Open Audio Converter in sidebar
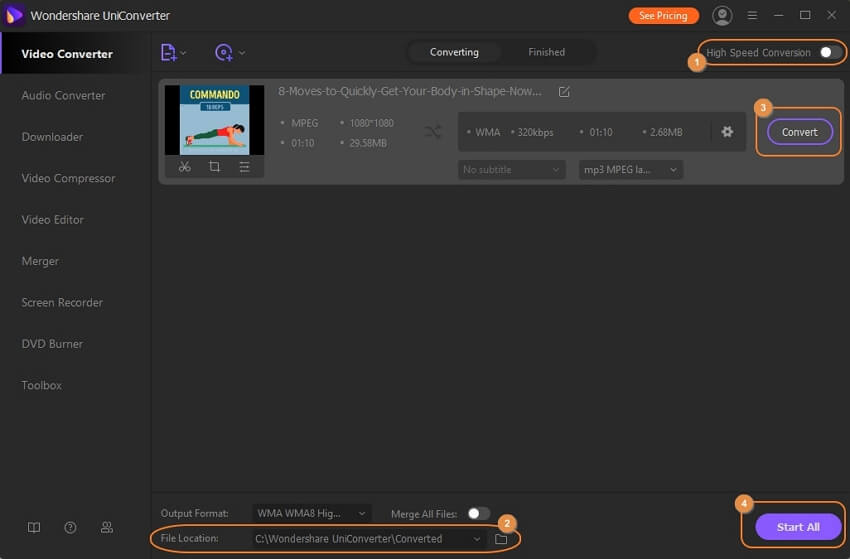 click(63, 95)
